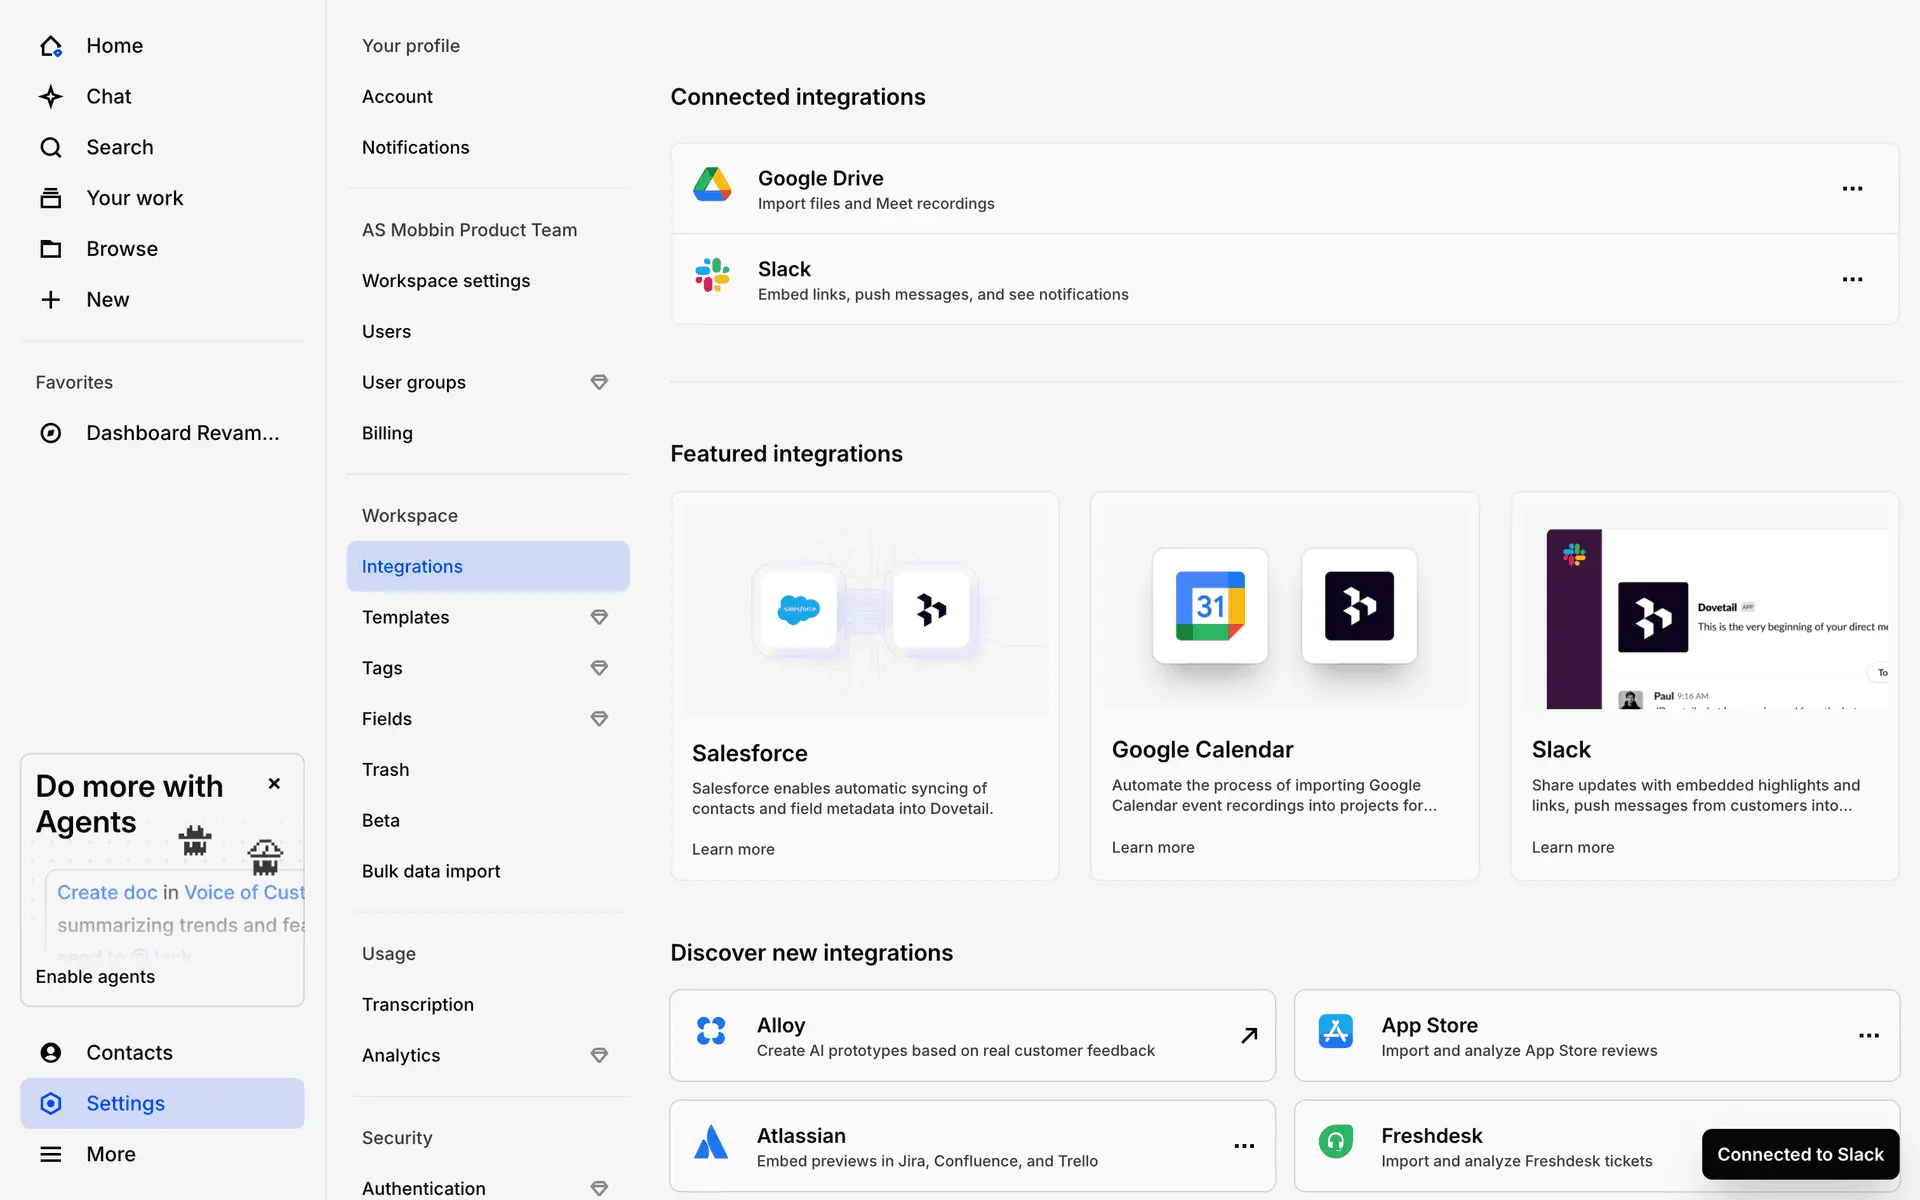Open the More hamburger menu icon
This screenshot has height=1200, width=1920.
(x=51, y=1154)
